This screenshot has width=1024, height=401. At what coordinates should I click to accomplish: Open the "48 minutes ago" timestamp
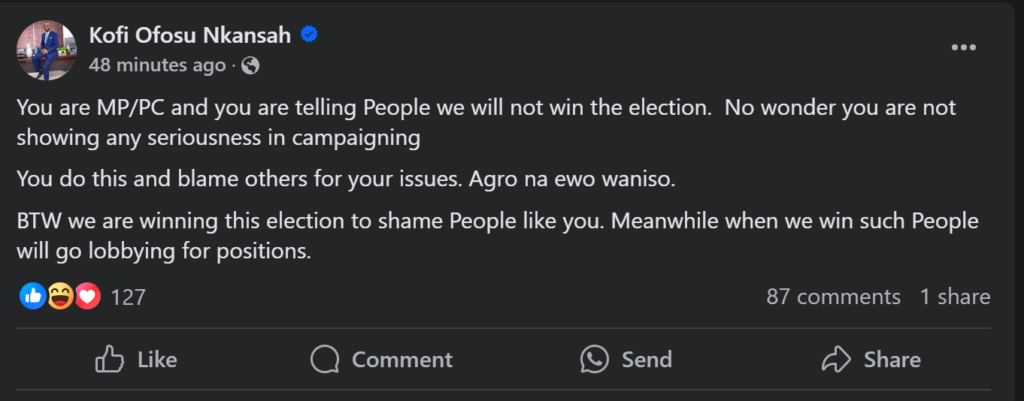click(x=157, y=66)
